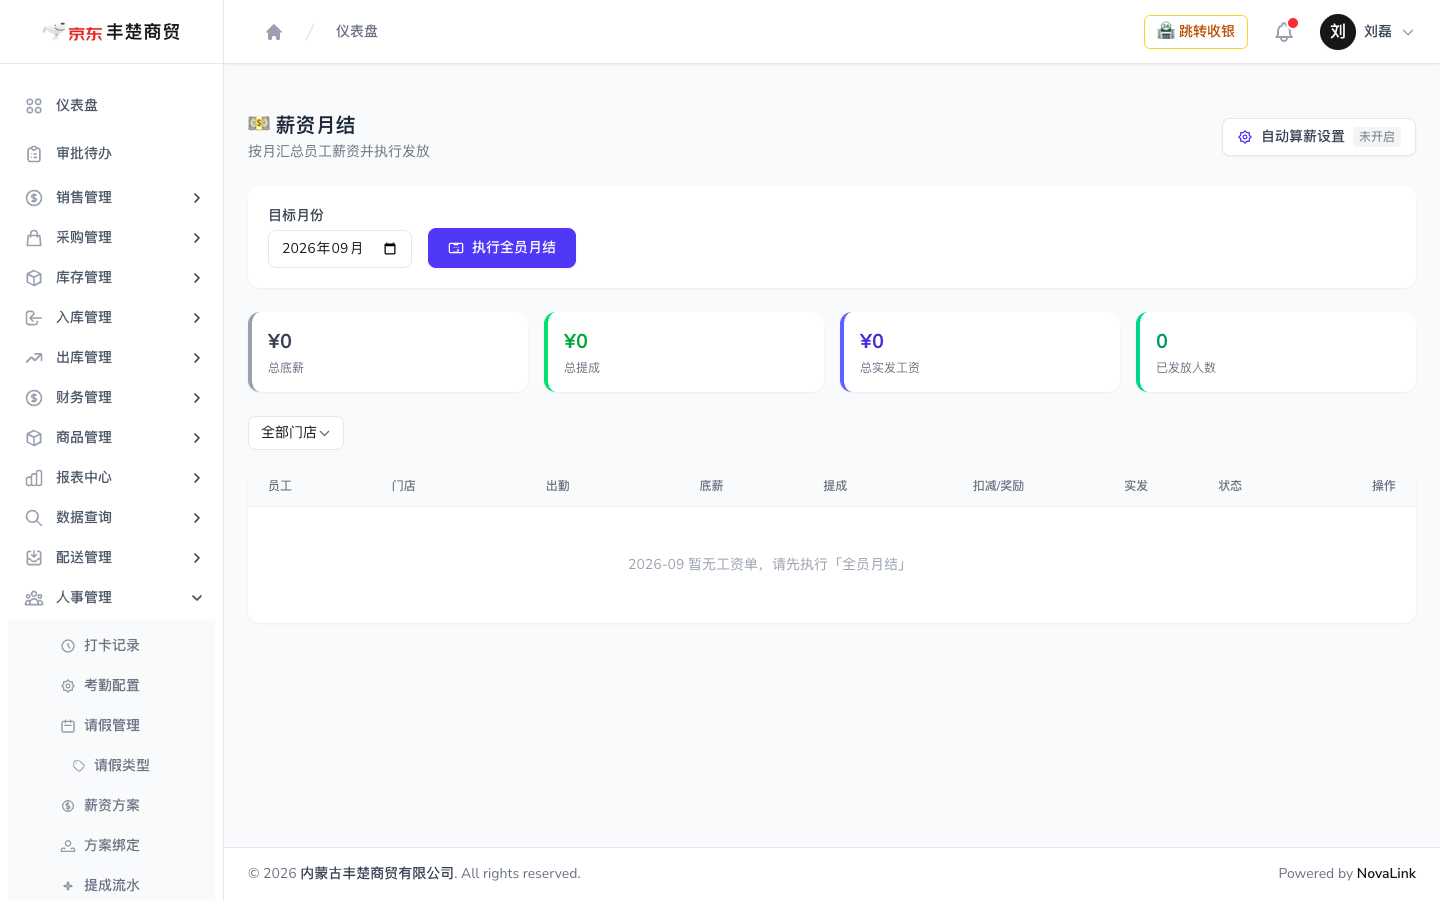Click the 未开启 status badge
The image size is (1440, 900).
[1377, 137]
